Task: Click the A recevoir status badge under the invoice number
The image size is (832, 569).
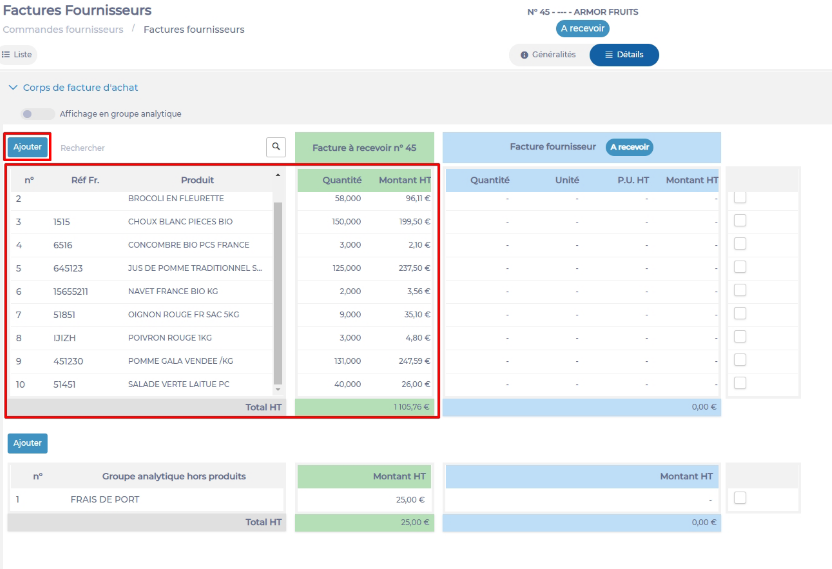Action: 583,29
